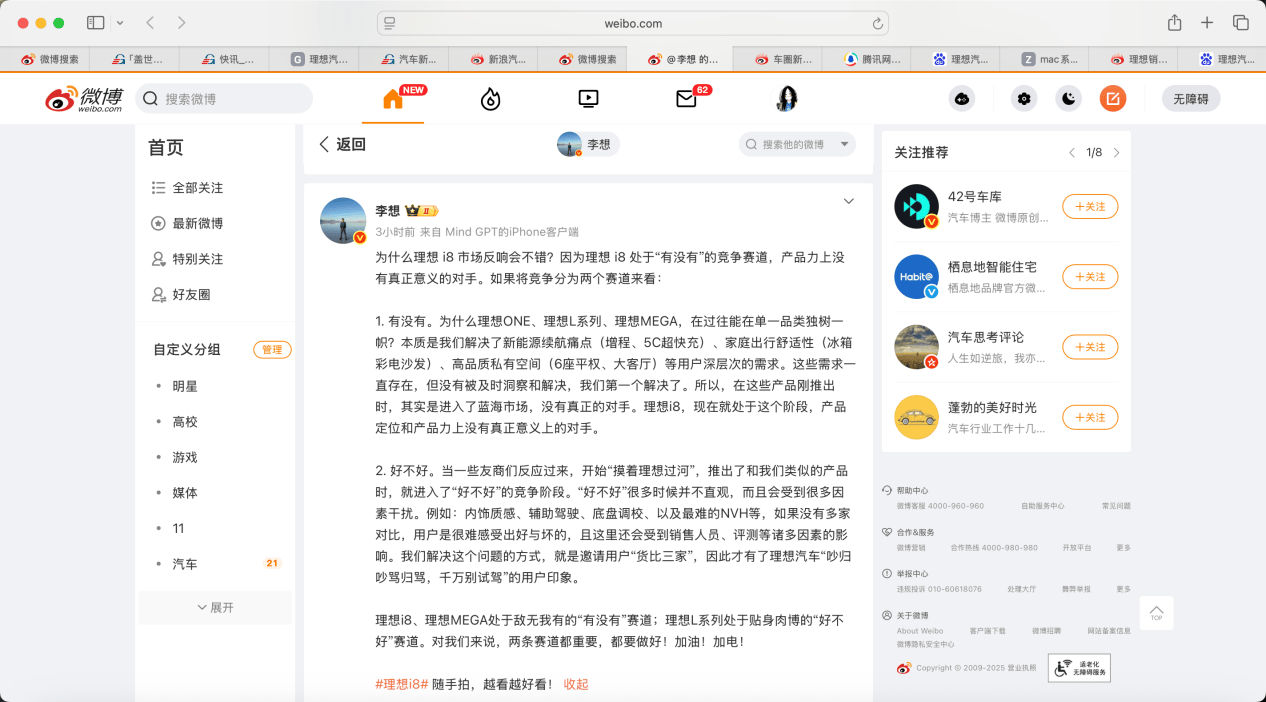
Task: Go to next 关注推荐 page arrow
Action: pyautogui.click(x=1116, y=153)
